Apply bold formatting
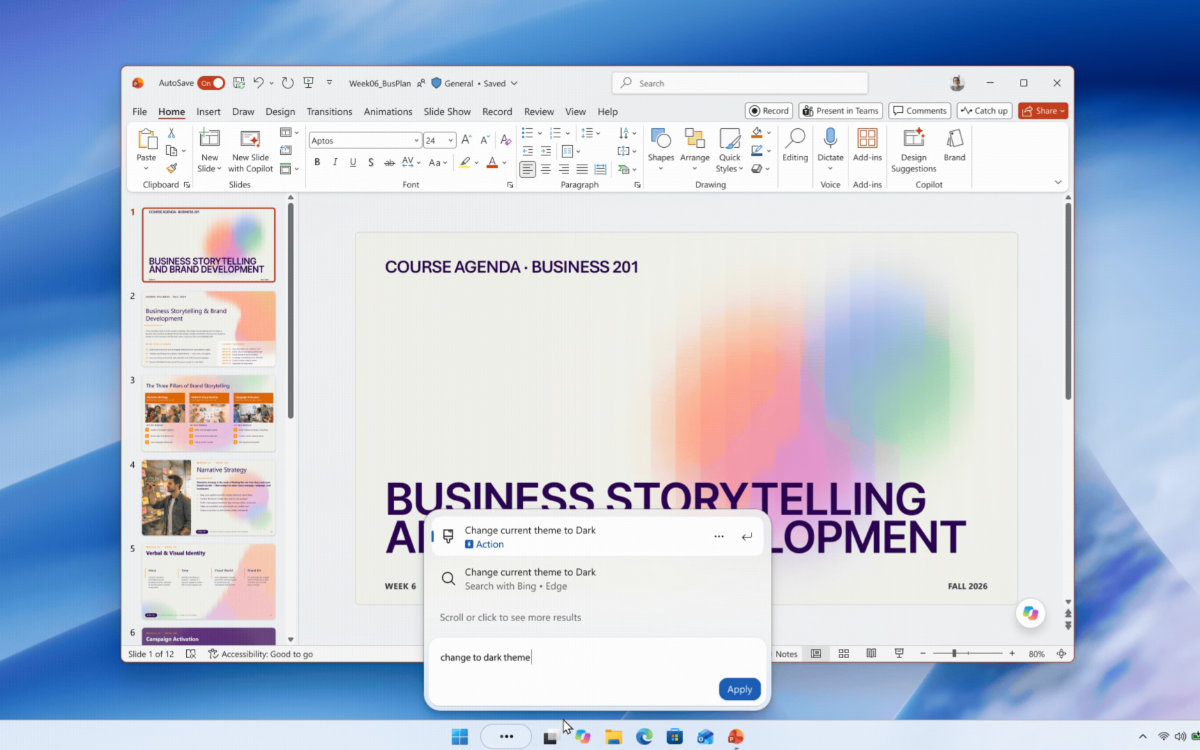The image size is (1200, 750). click(317, 162)
